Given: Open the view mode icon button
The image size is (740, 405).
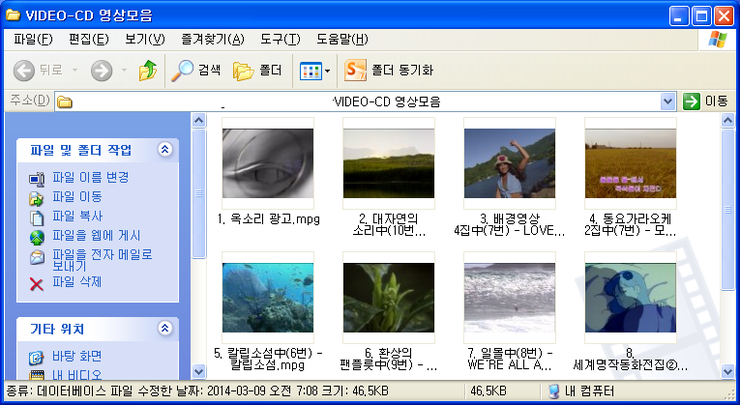Looking at the screenshot, I should tap(310, 71).
